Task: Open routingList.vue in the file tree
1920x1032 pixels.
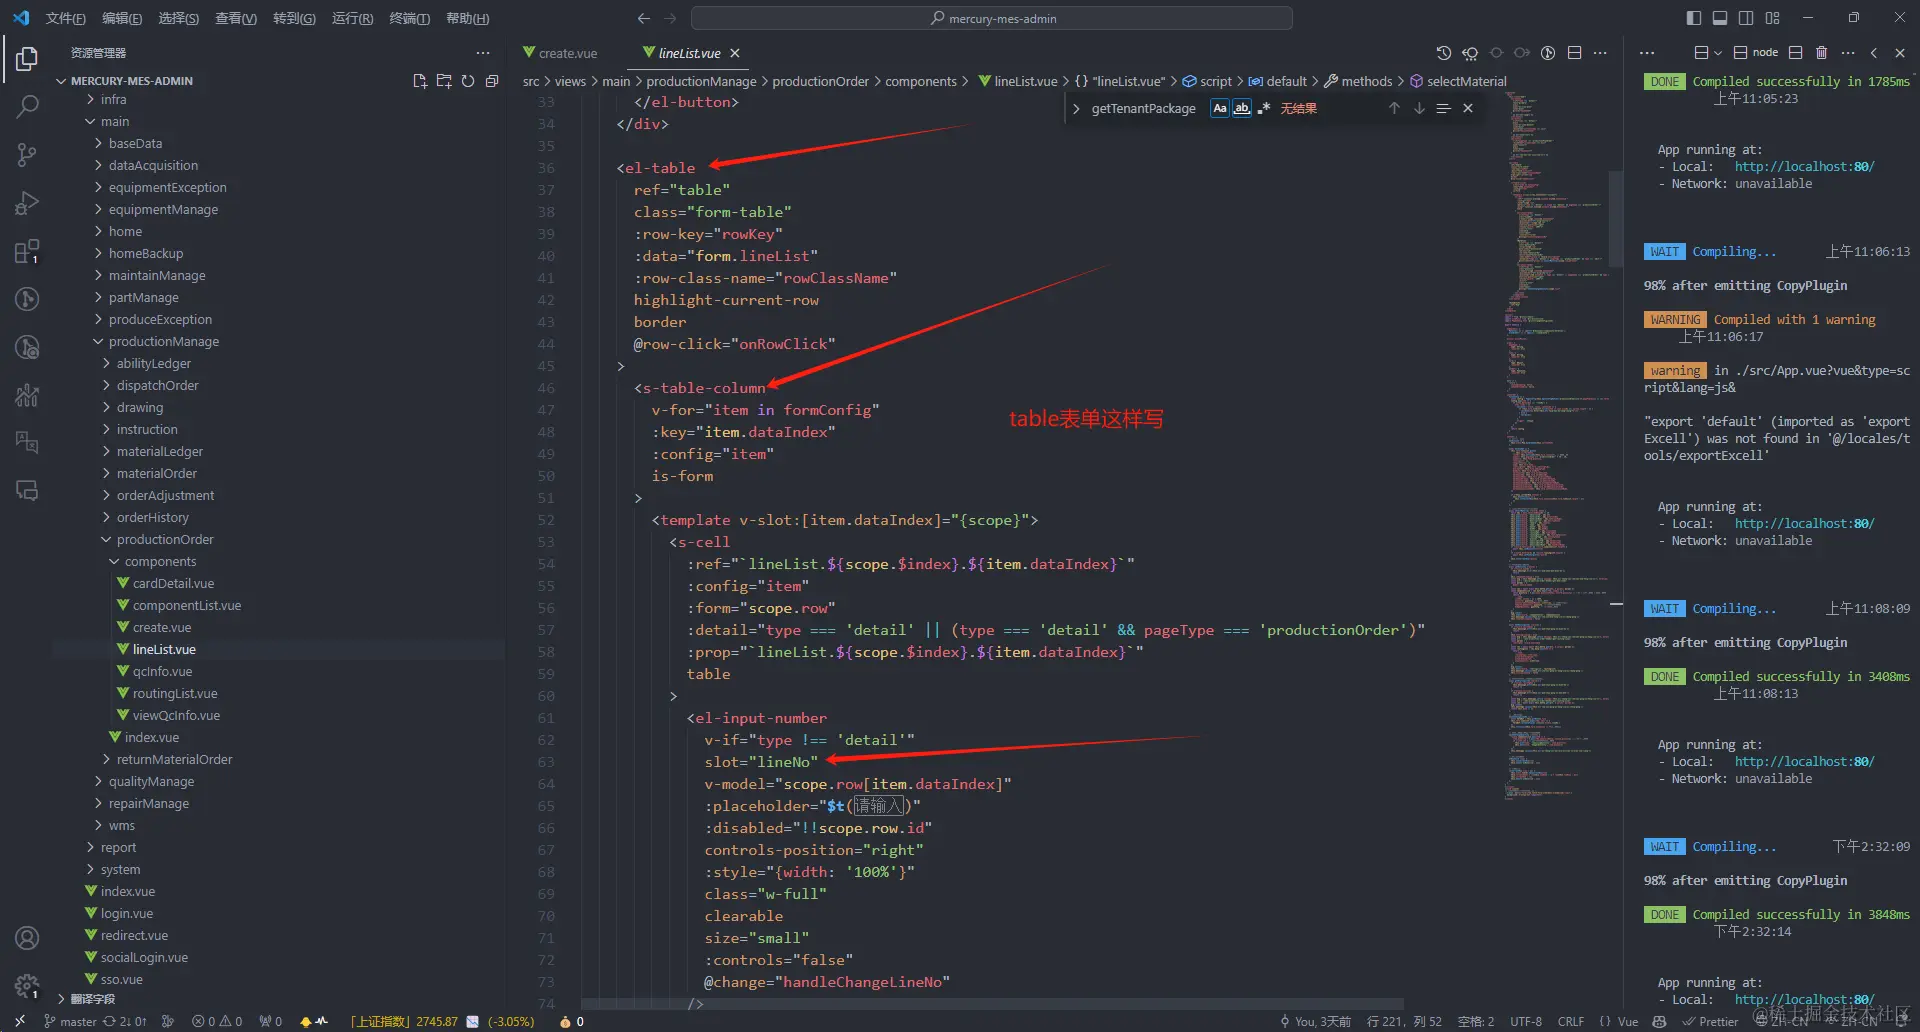Action: (175, 694)
